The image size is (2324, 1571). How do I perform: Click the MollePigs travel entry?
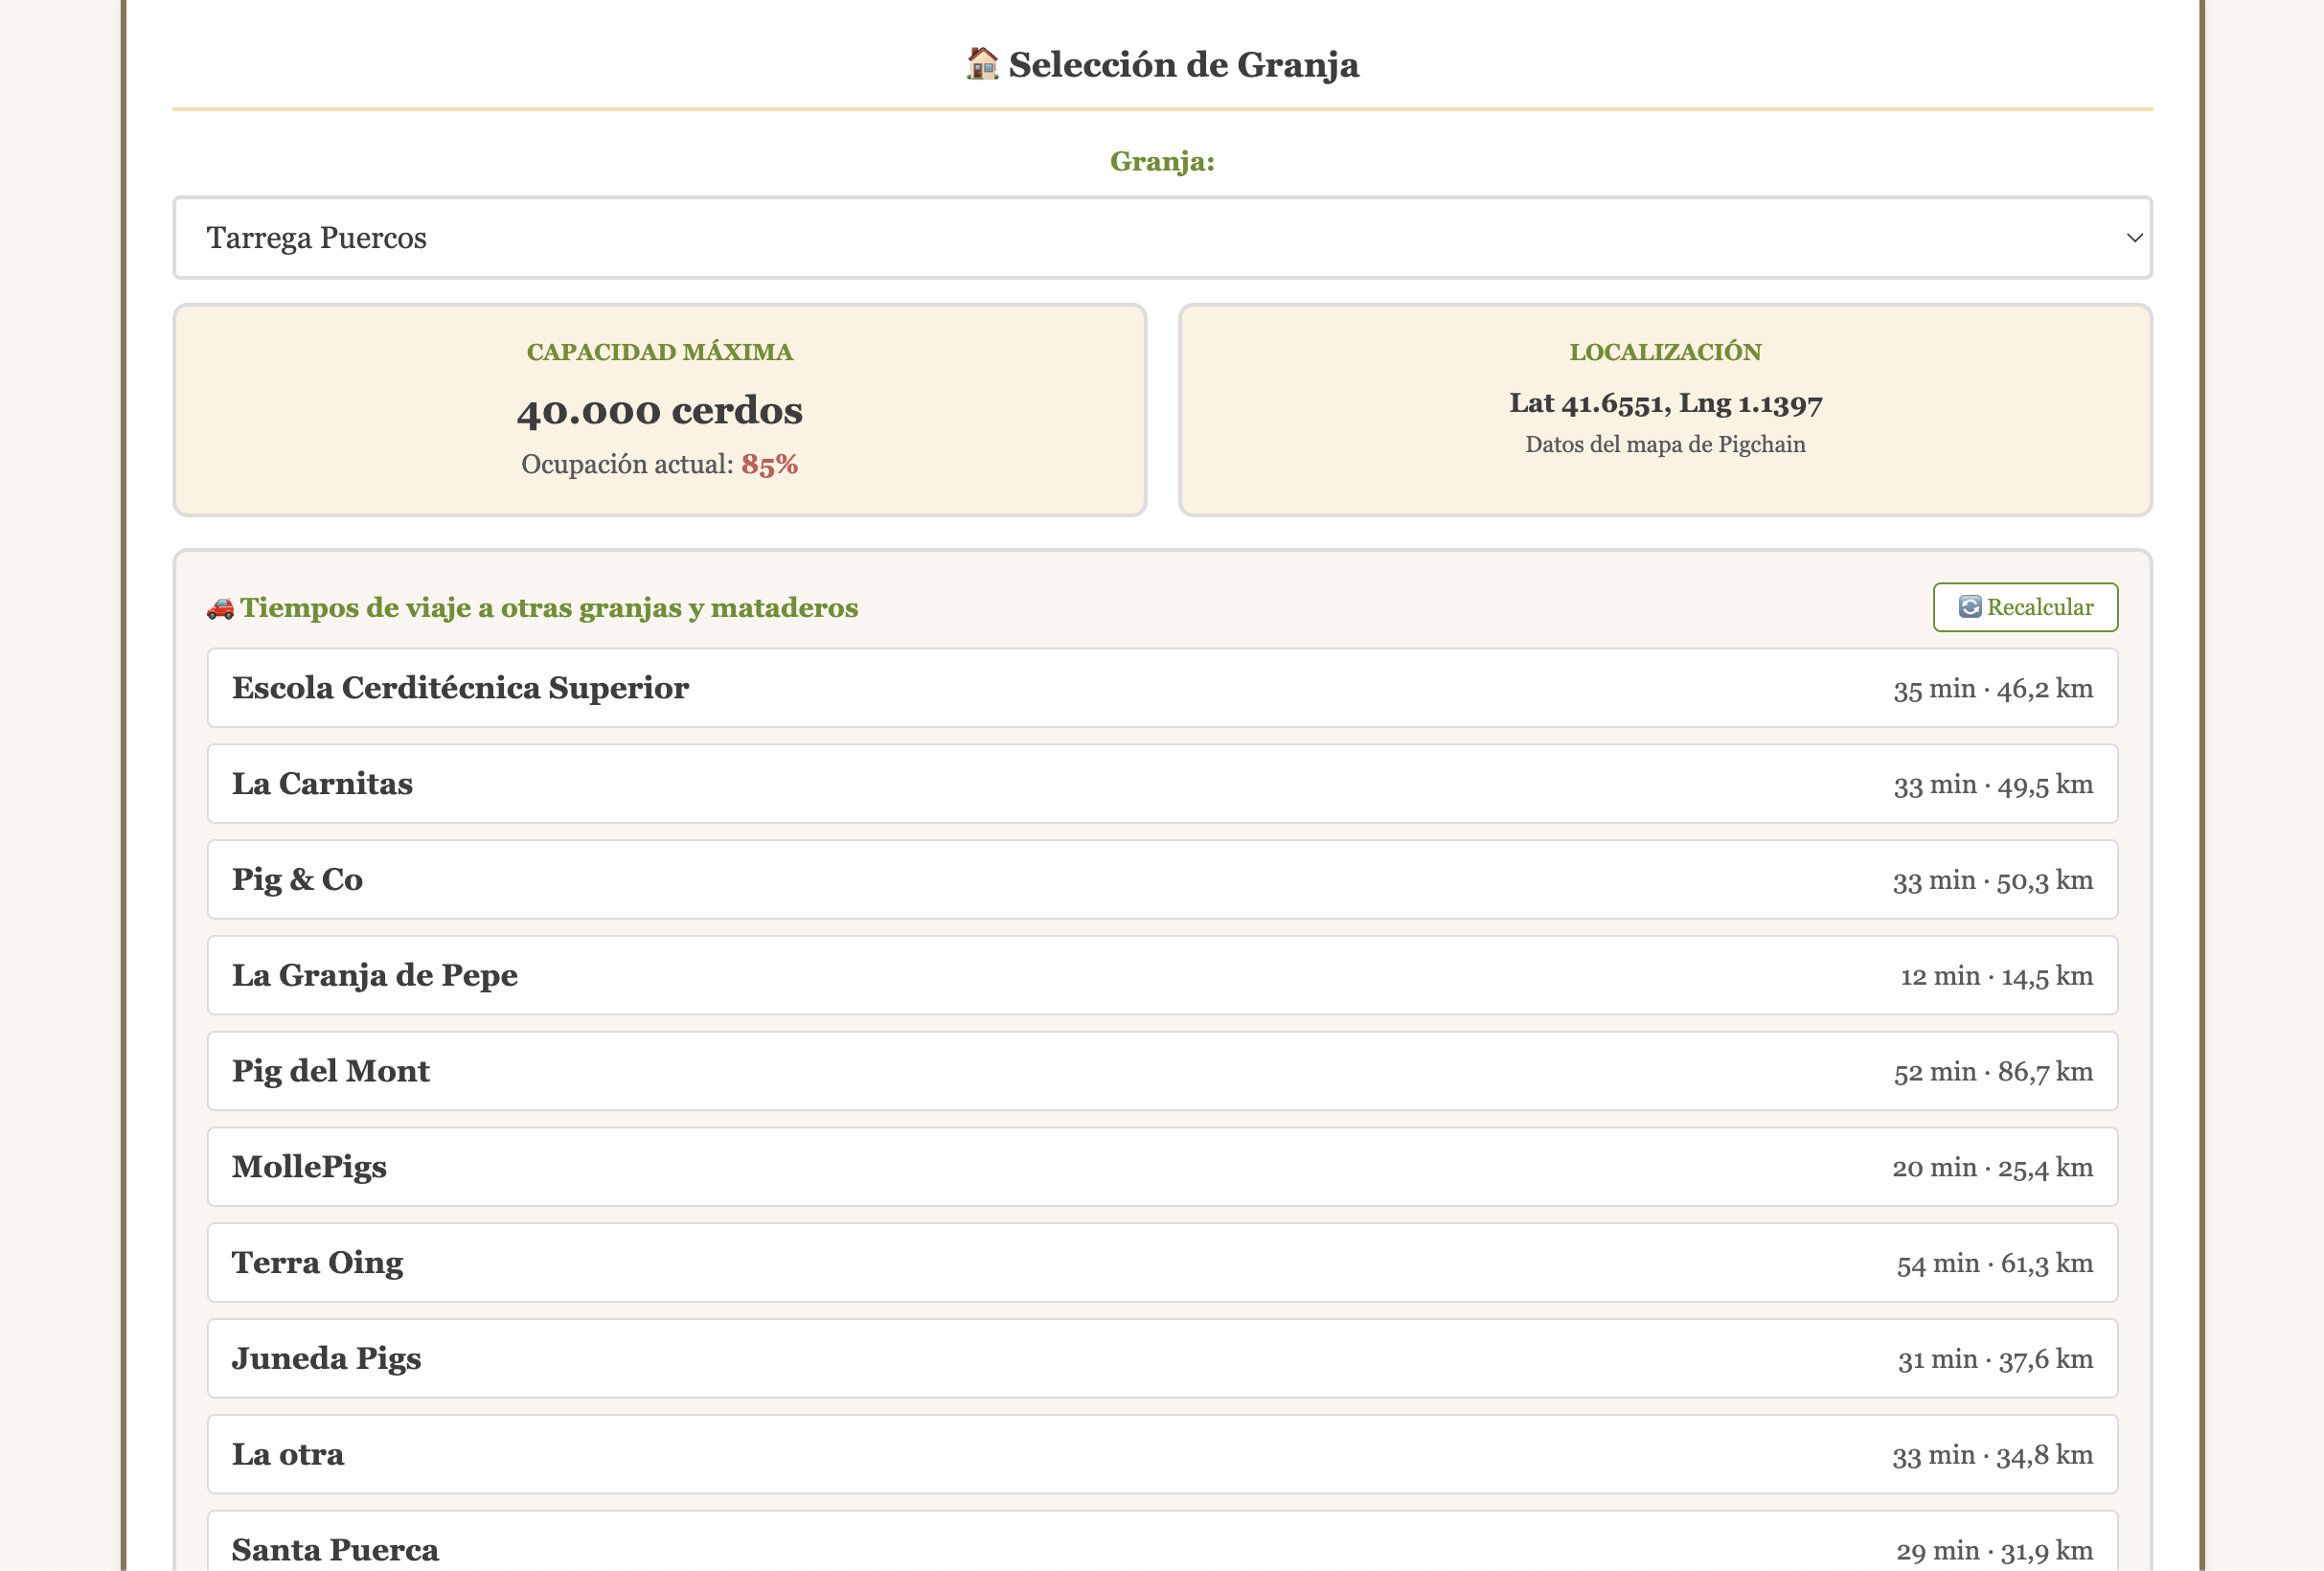tap(1161, 1167)
